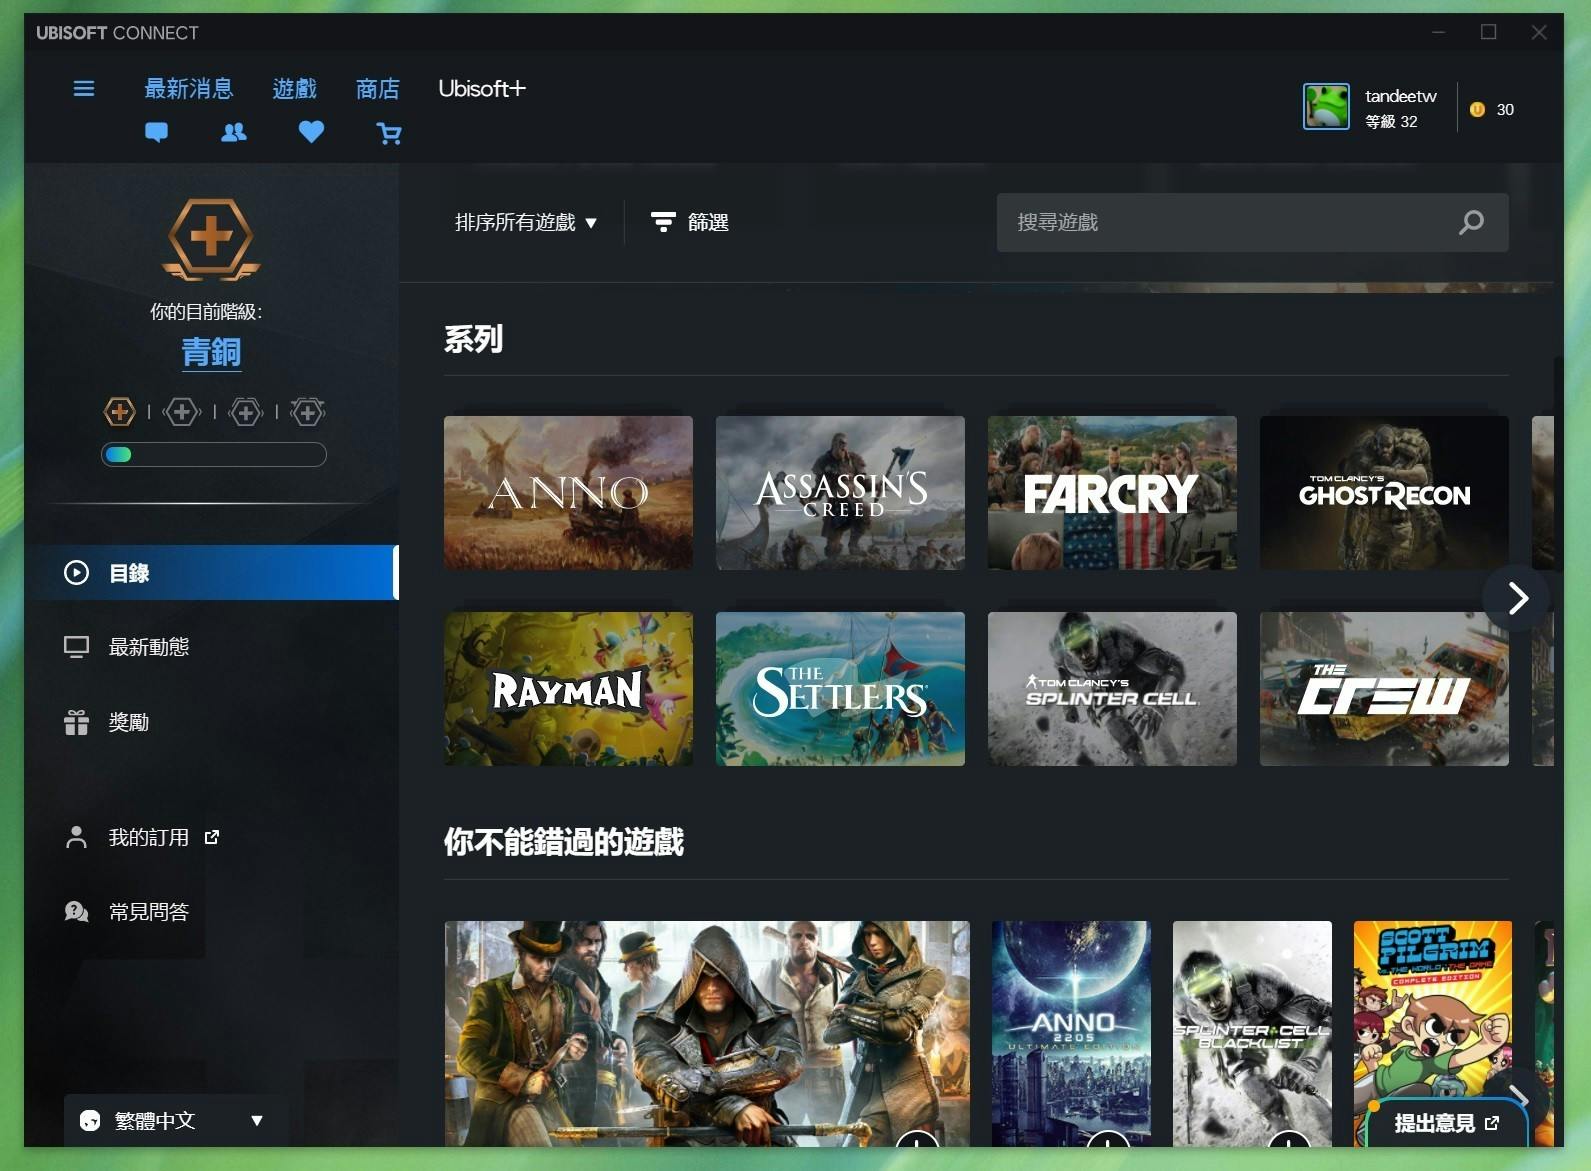This screenshot has width=1591, height=1171.
Task: Open the wishlist heart icon
Action: 311,132
